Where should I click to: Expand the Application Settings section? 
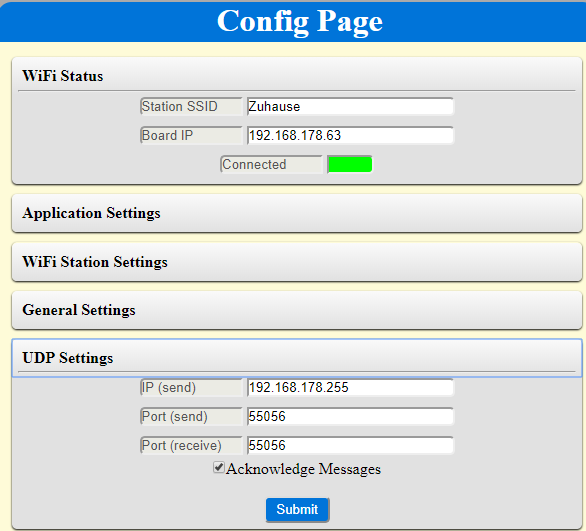tap(297, 213)
